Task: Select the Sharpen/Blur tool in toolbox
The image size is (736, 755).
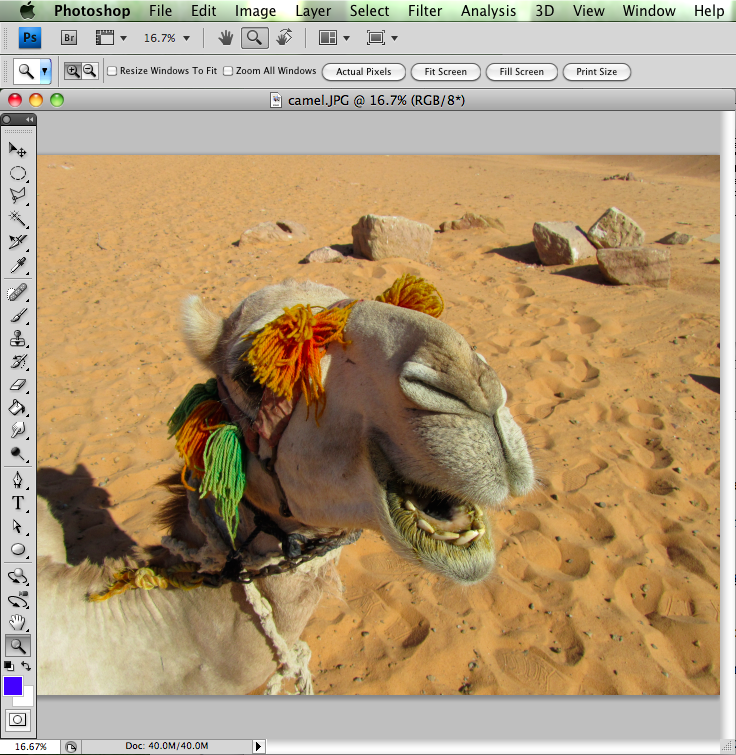Action: point(18,430)
